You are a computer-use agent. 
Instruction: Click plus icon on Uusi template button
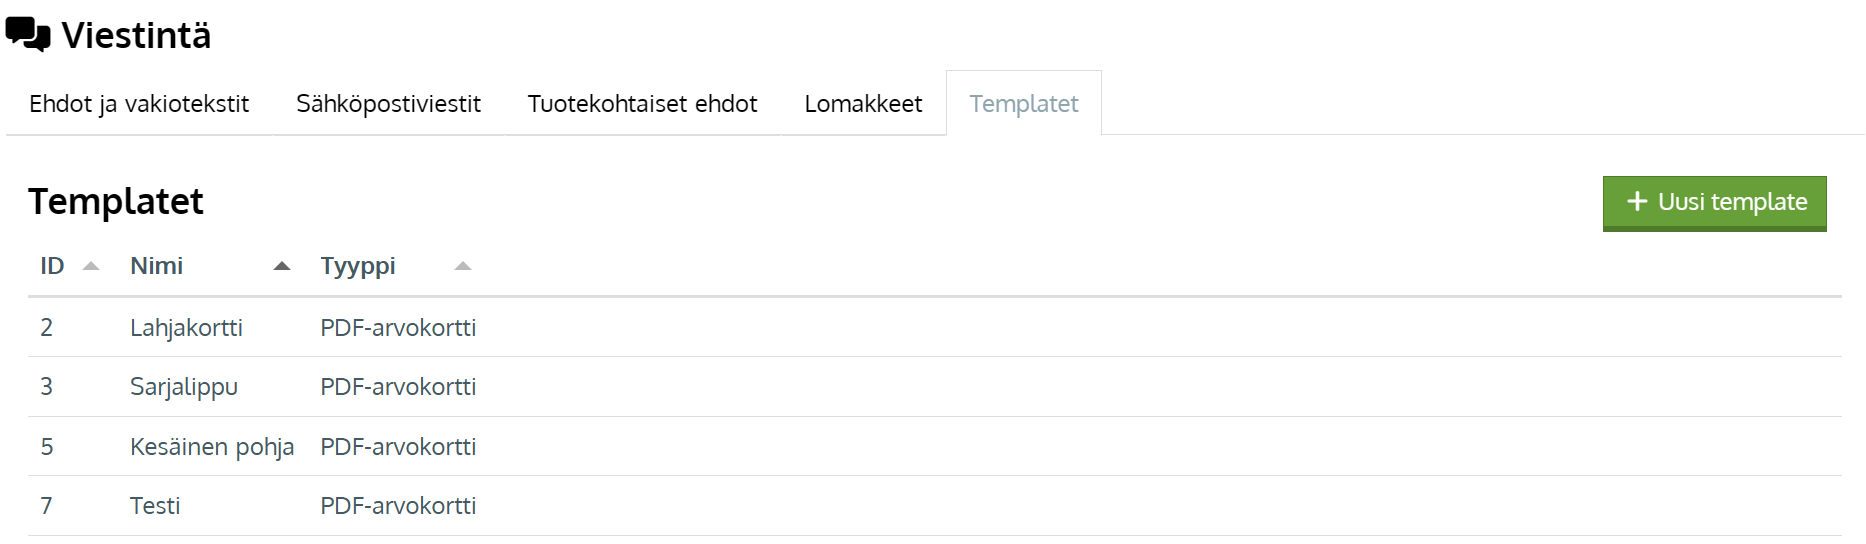pos(1636,202)
